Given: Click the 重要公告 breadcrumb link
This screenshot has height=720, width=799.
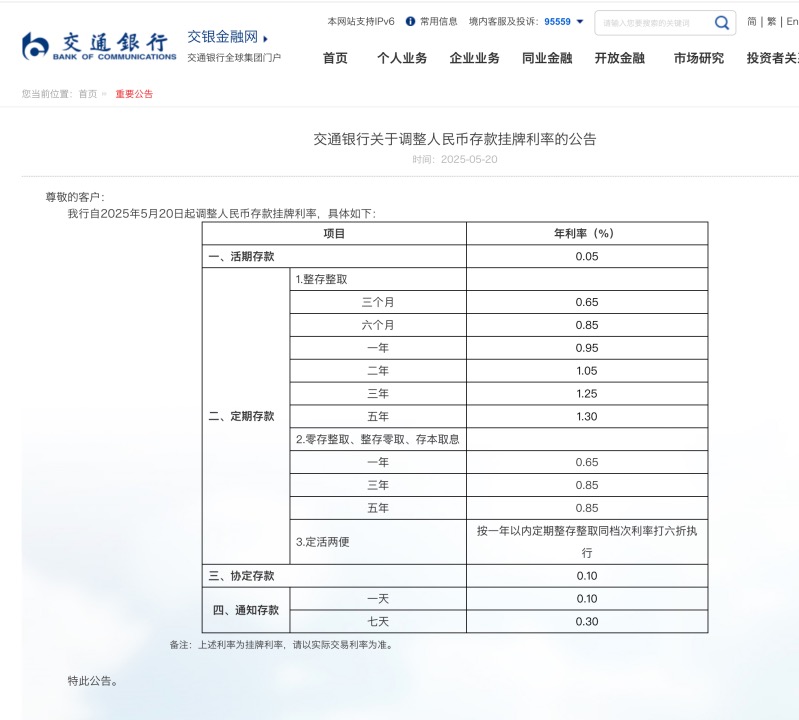Looking at the screenshot, I should pyautogui.click(x=134, y=94).
